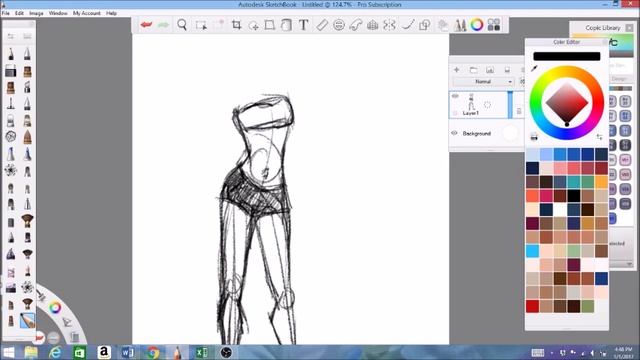The width and height of the screenshot is (640, 360).
Task: Activate the Ruler tool
Action: (x=322, y=25)
